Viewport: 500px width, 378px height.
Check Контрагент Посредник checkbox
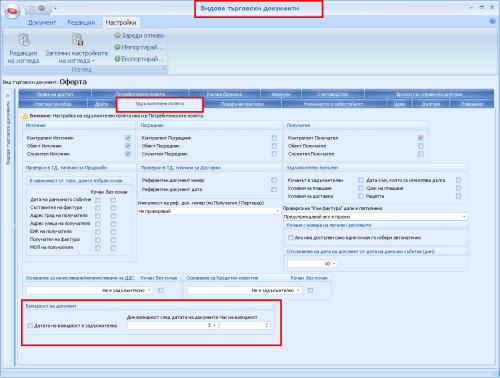(274, 138)
